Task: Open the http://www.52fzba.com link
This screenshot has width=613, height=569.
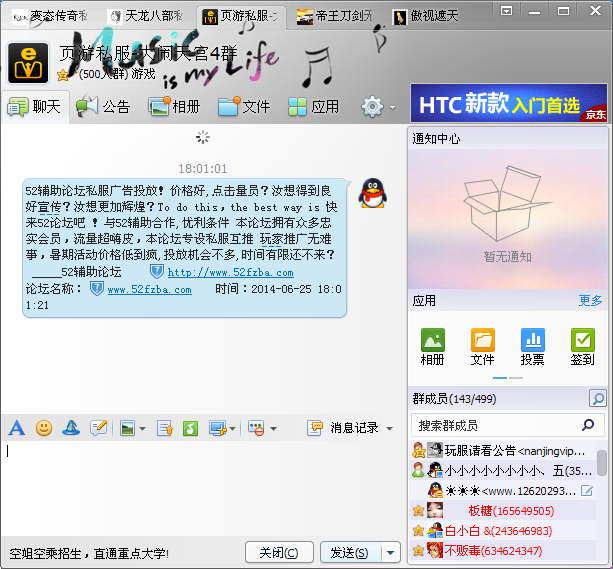Action: coord(230,272)
